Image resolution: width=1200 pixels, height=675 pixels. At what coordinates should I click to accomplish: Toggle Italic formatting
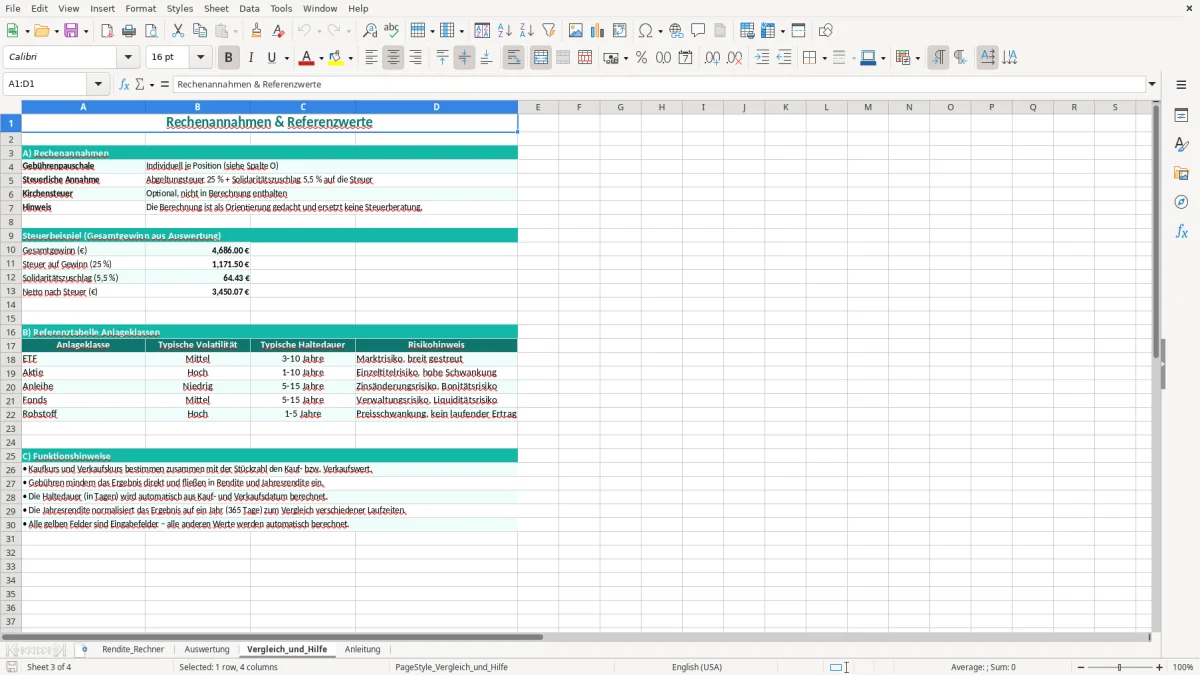[x=250, y=58]
